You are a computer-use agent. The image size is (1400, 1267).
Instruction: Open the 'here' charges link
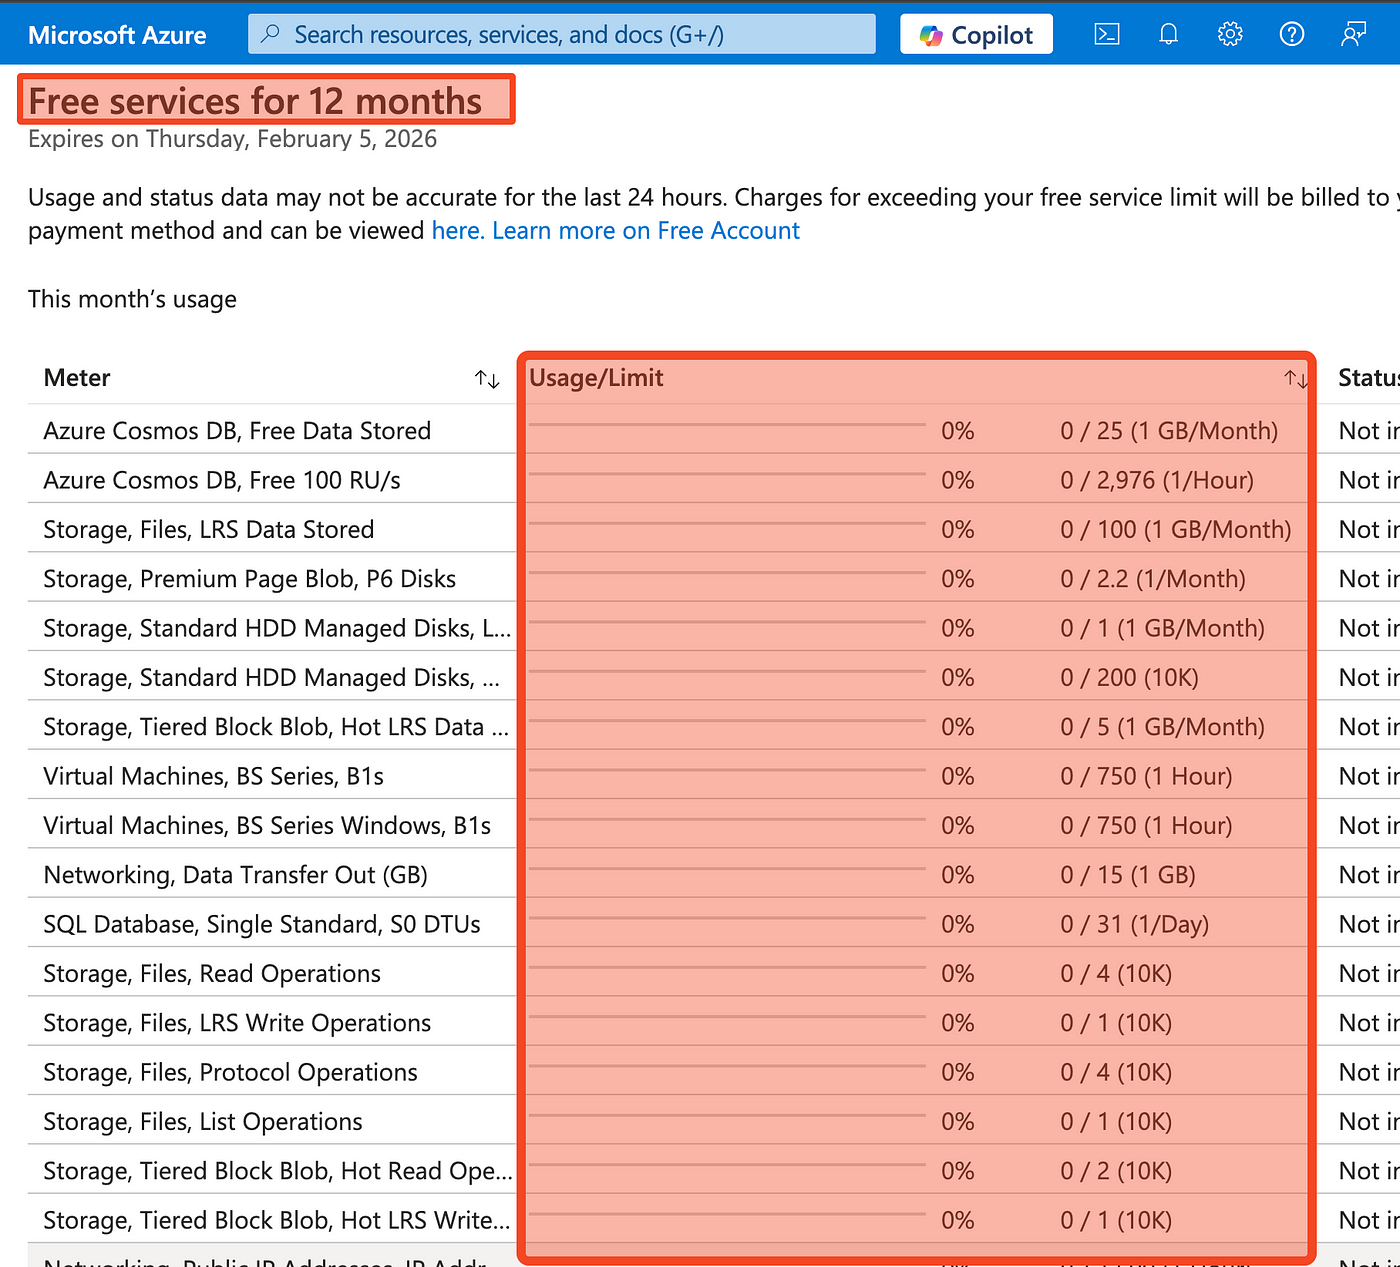point(457,231)
